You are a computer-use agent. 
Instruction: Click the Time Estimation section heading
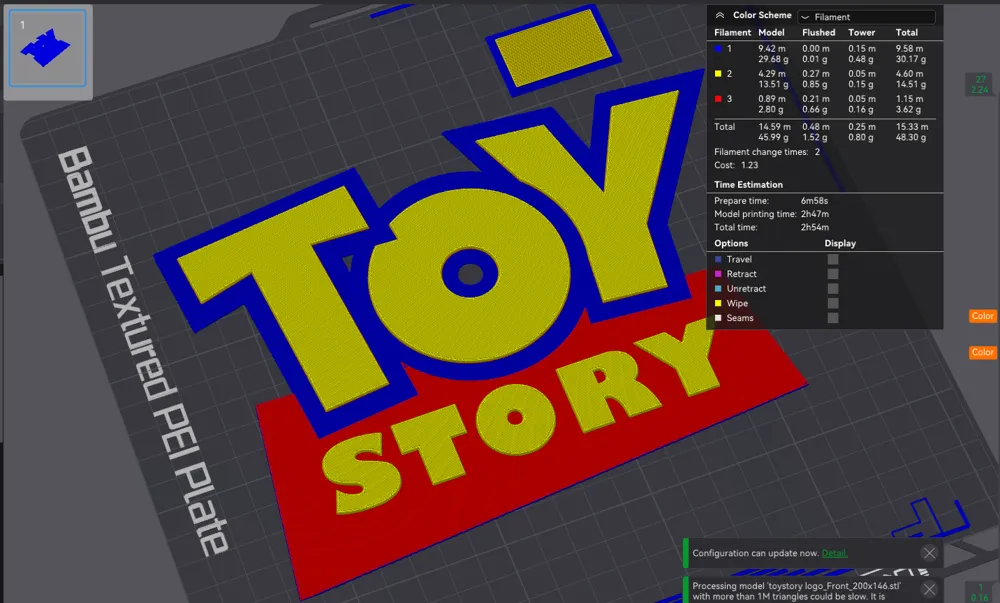pyautogui.click(x=748, y=185)
